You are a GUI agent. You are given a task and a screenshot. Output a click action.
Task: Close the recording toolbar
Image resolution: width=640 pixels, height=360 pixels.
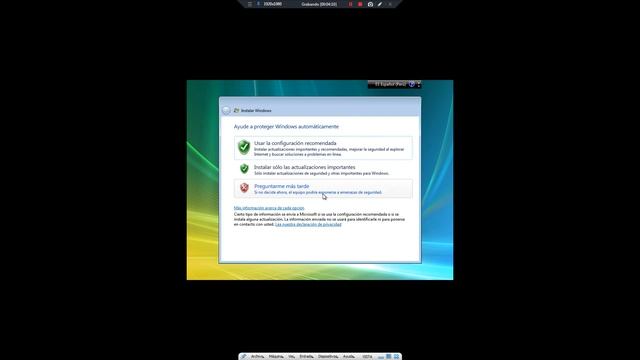(x=390, y=4)
